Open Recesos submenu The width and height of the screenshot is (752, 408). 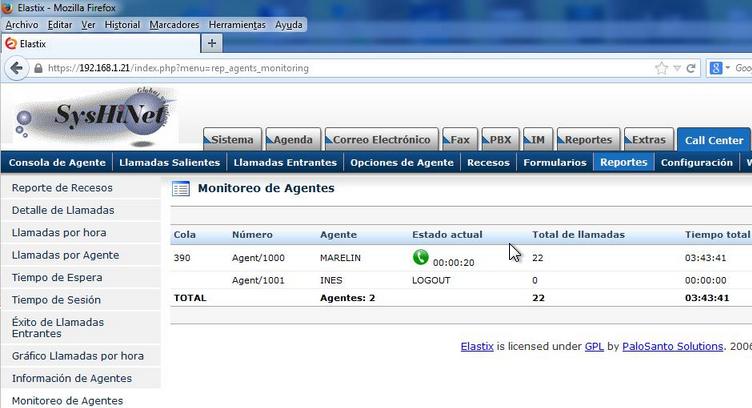click(x=488, y=163)
